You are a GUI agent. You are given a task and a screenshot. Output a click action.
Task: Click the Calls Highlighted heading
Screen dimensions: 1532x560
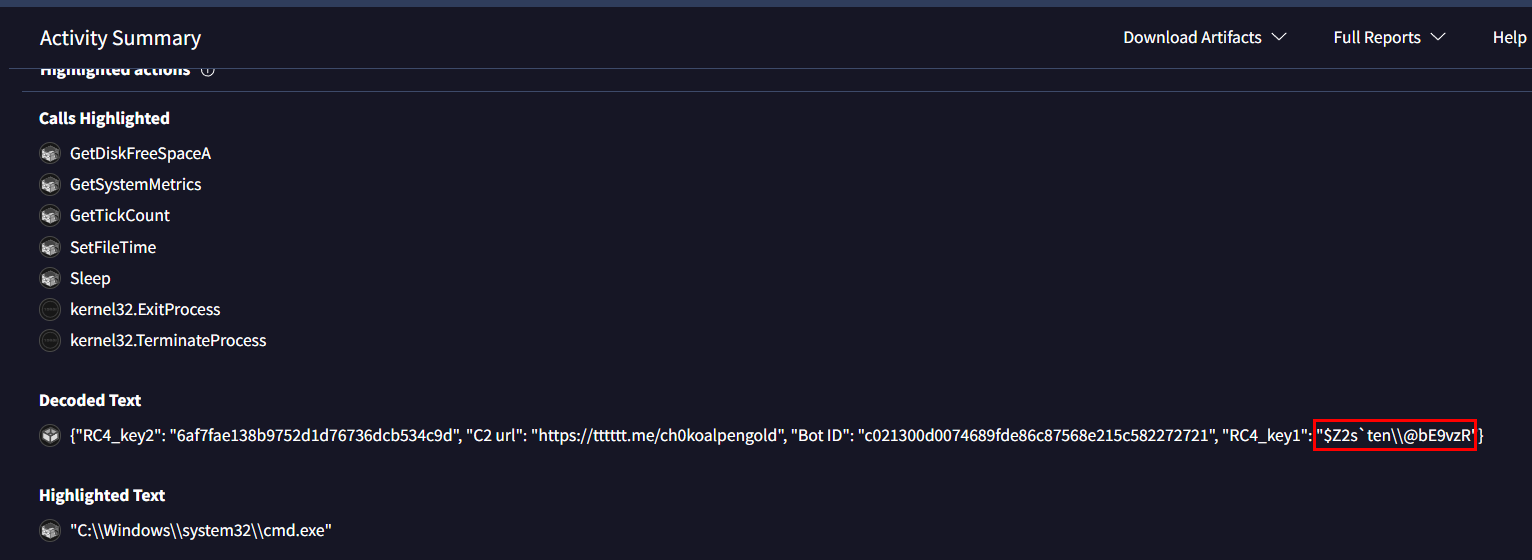pos(104,118)
